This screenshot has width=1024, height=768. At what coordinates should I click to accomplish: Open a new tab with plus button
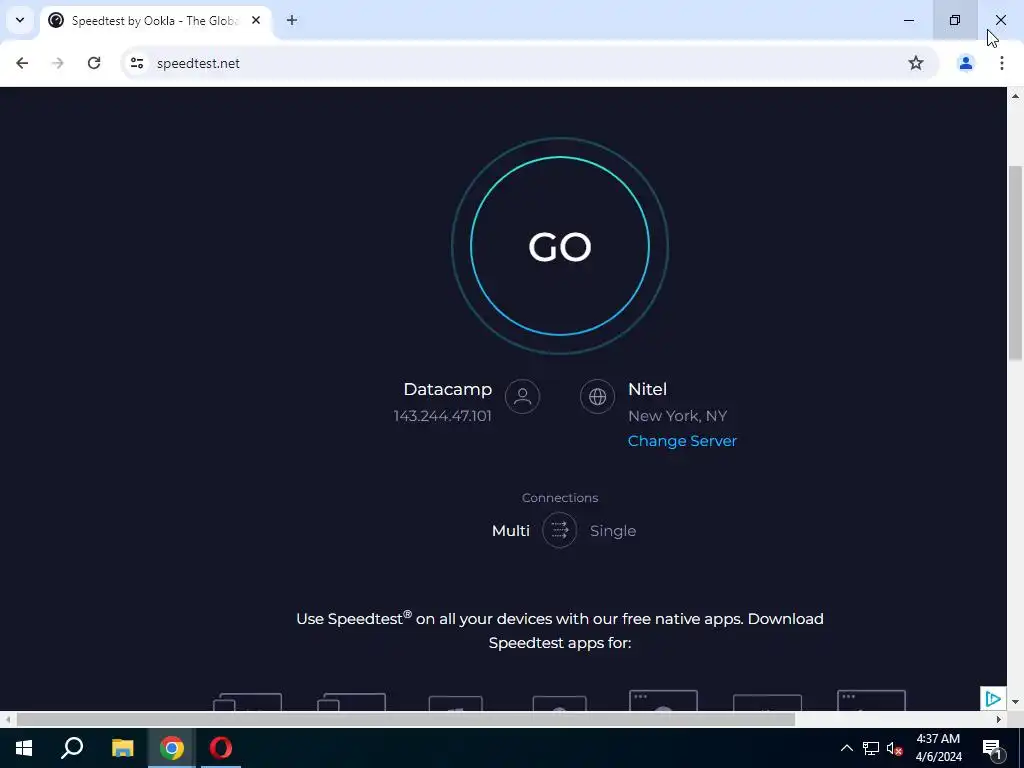coord(292,20)
